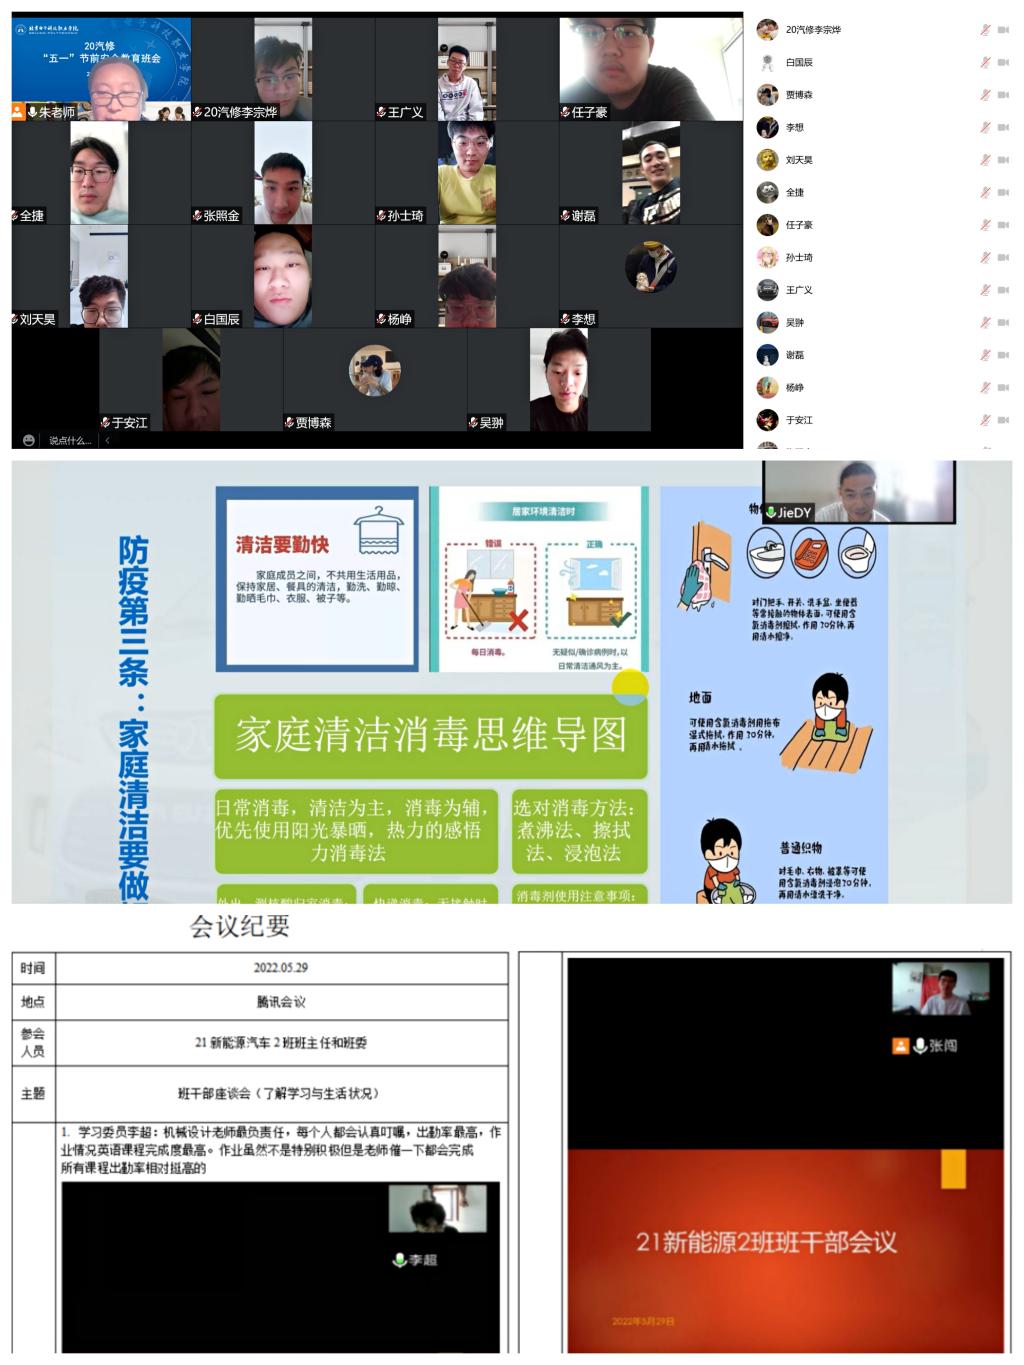Click the mic icon on 吴翀's video tile
The image size is (1024, 1365).
coord(471,421)
